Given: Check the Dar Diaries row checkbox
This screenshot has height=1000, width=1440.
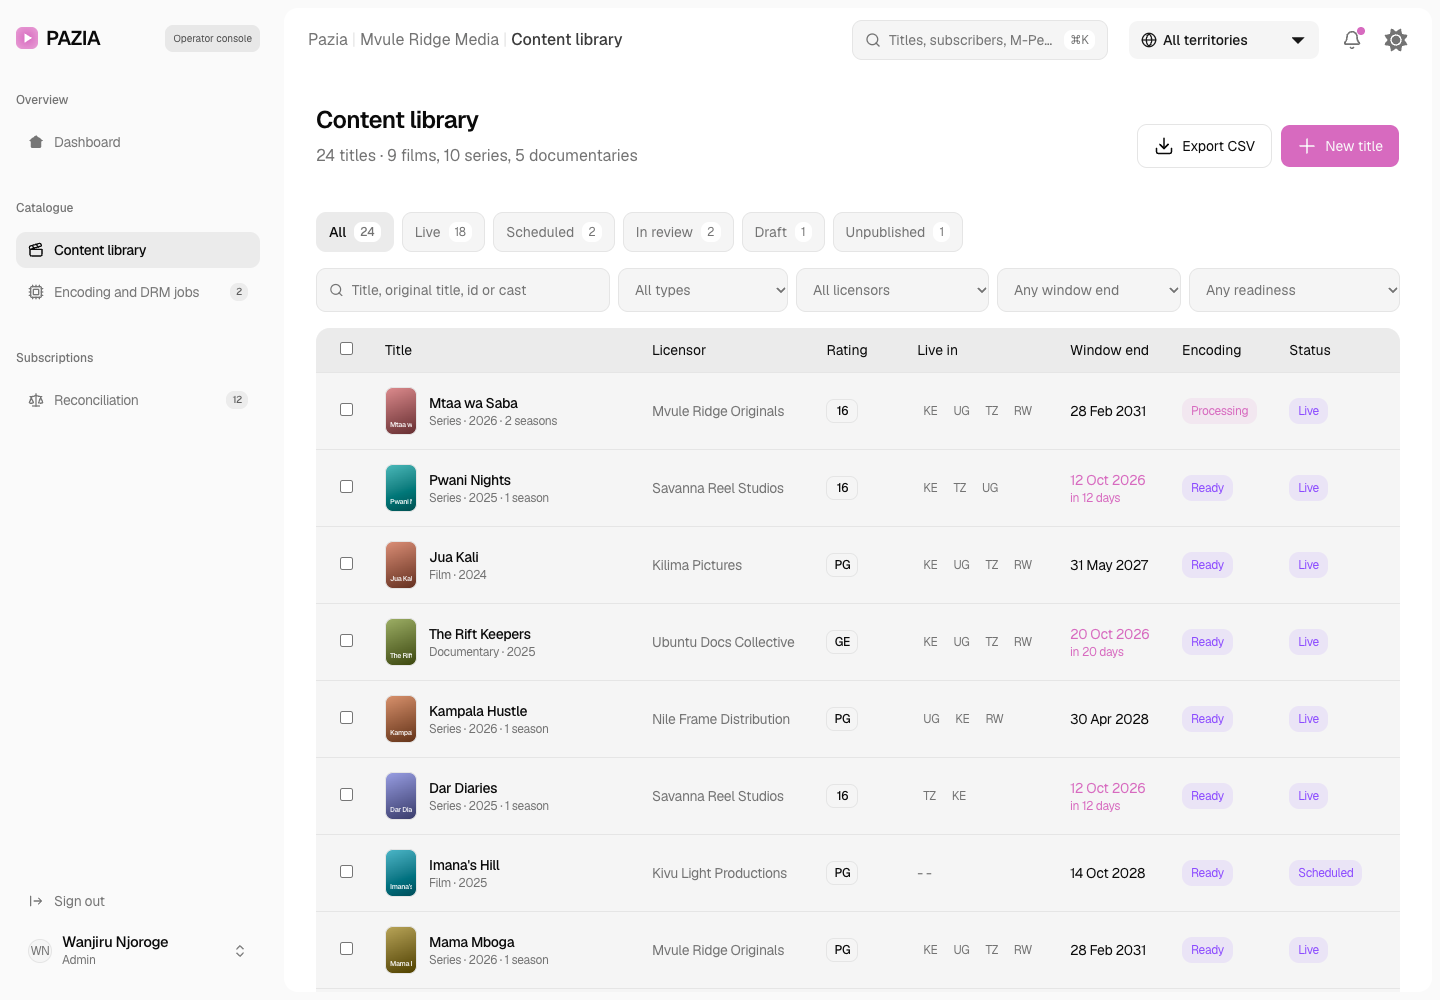Looking at the screenshot, I should 347,795.
